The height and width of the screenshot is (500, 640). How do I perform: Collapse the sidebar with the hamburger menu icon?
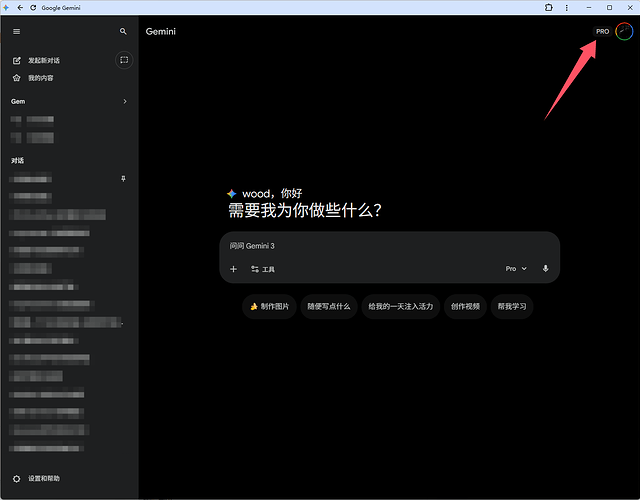click(16, 31)
